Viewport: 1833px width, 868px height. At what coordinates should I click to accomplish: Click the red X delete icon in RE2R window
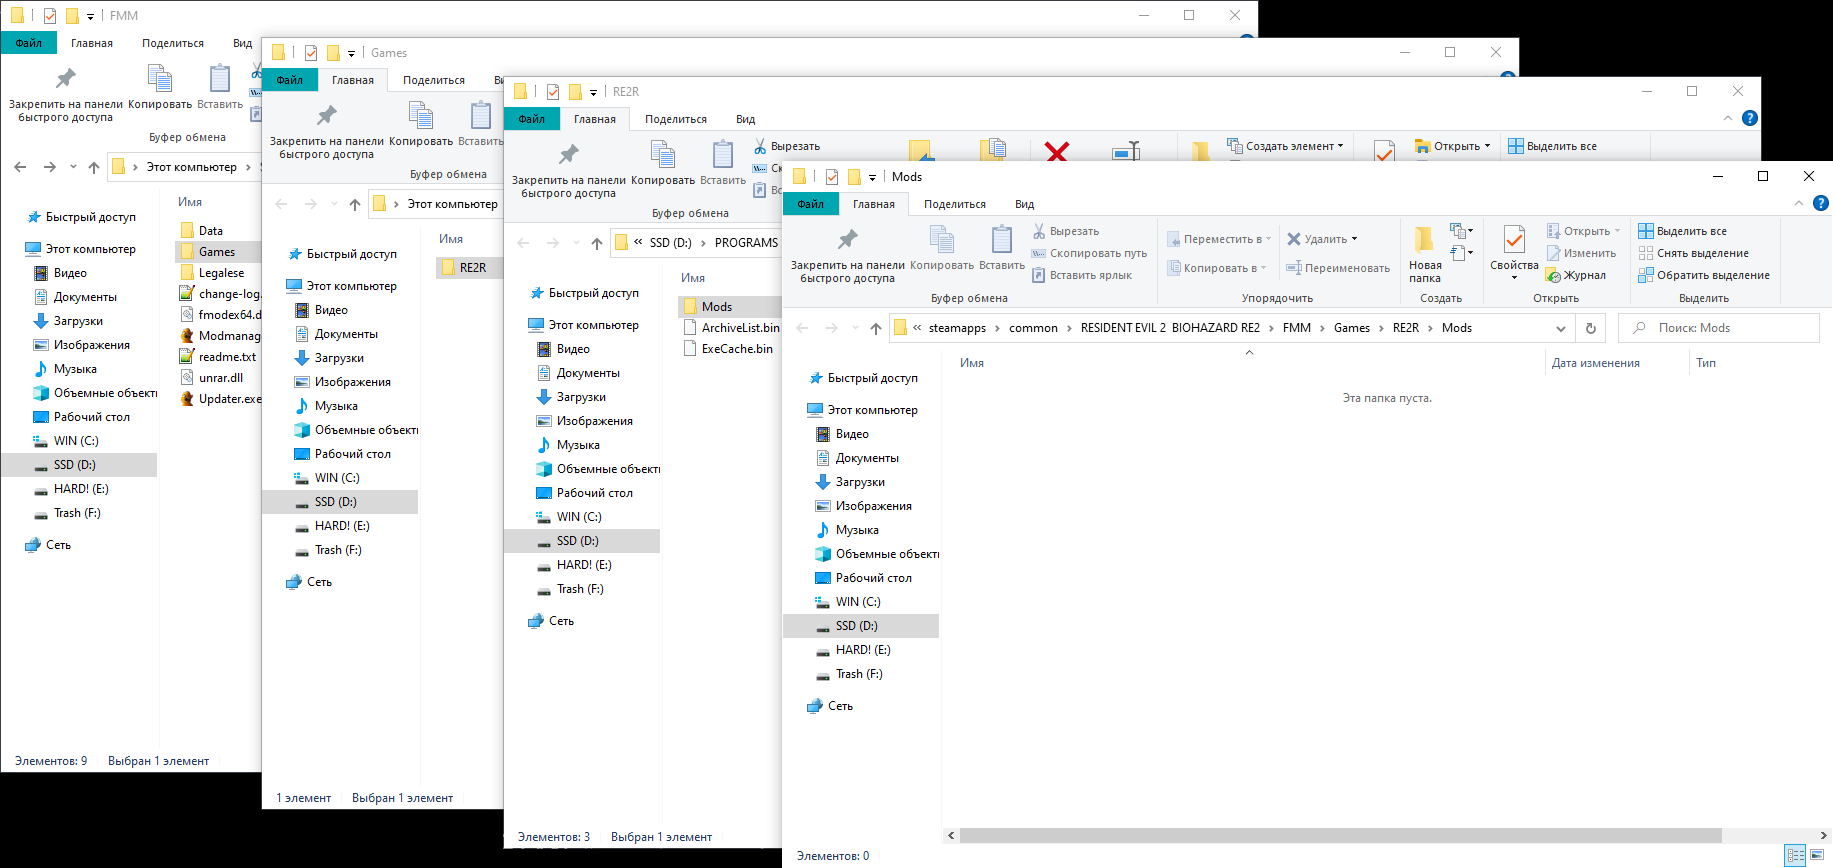[x=1057, y=151]
